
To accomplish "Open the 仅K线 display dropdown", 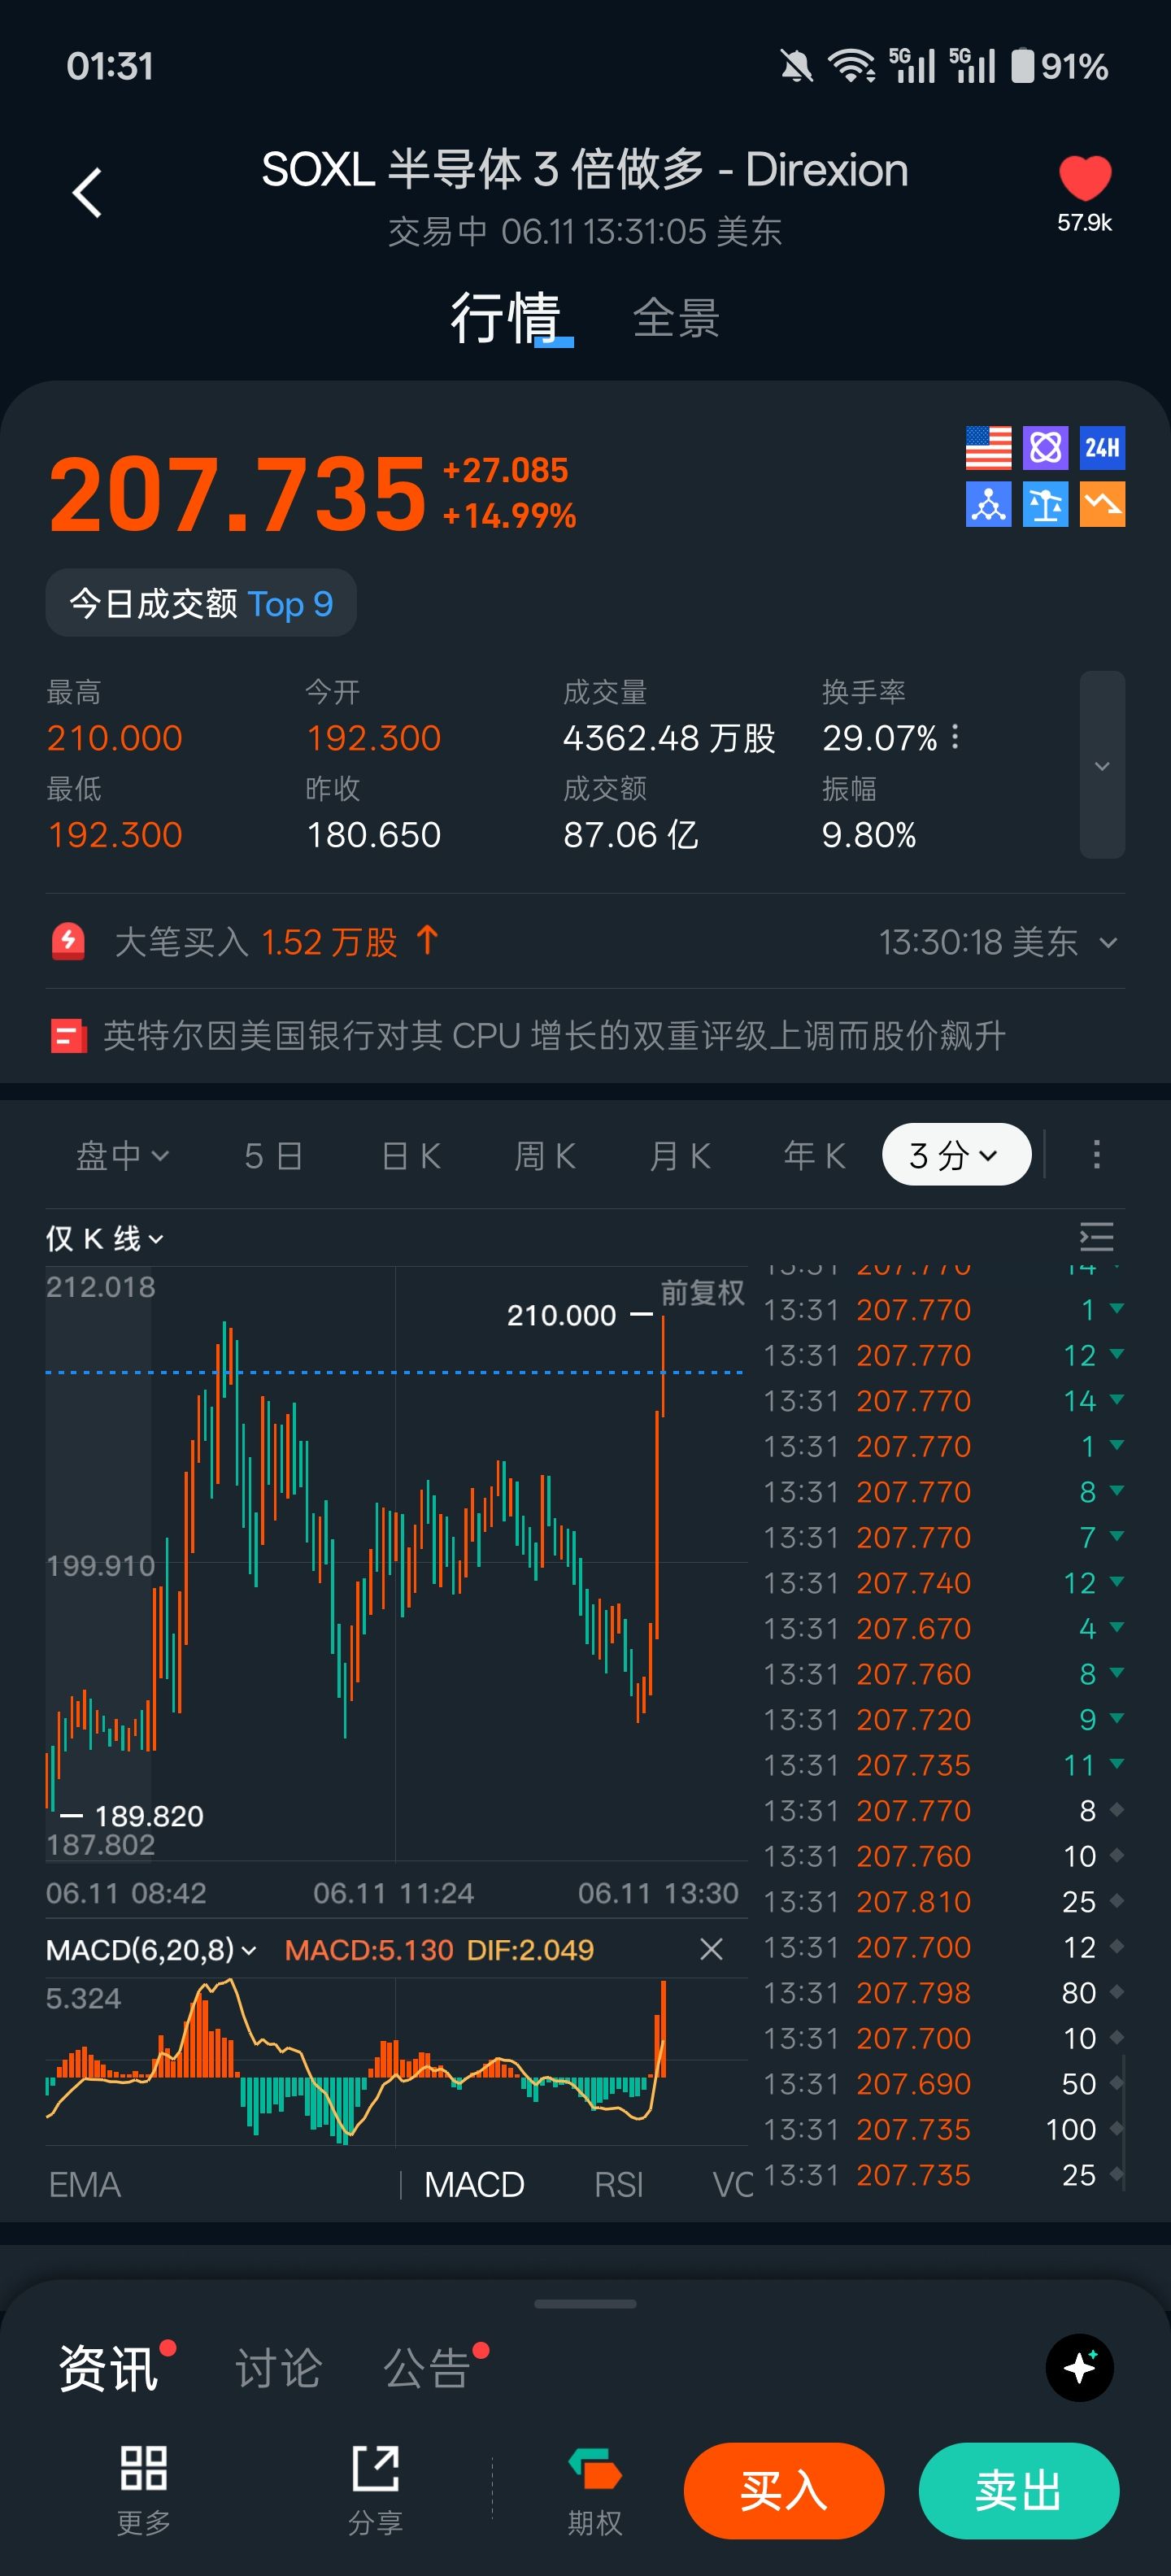I will tap(105, 1239).
